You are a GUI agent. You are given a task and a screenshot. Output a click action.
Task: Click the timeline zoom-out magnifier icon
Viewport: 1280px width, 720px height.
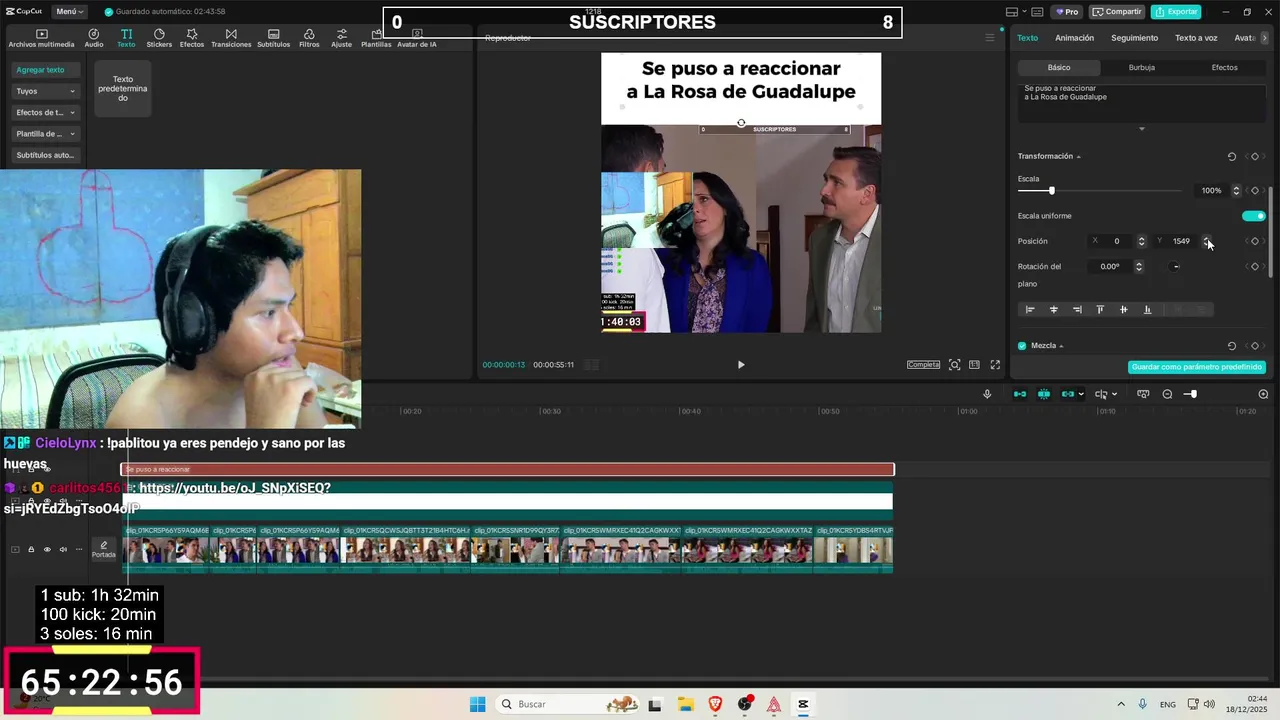pos(1167,394)
